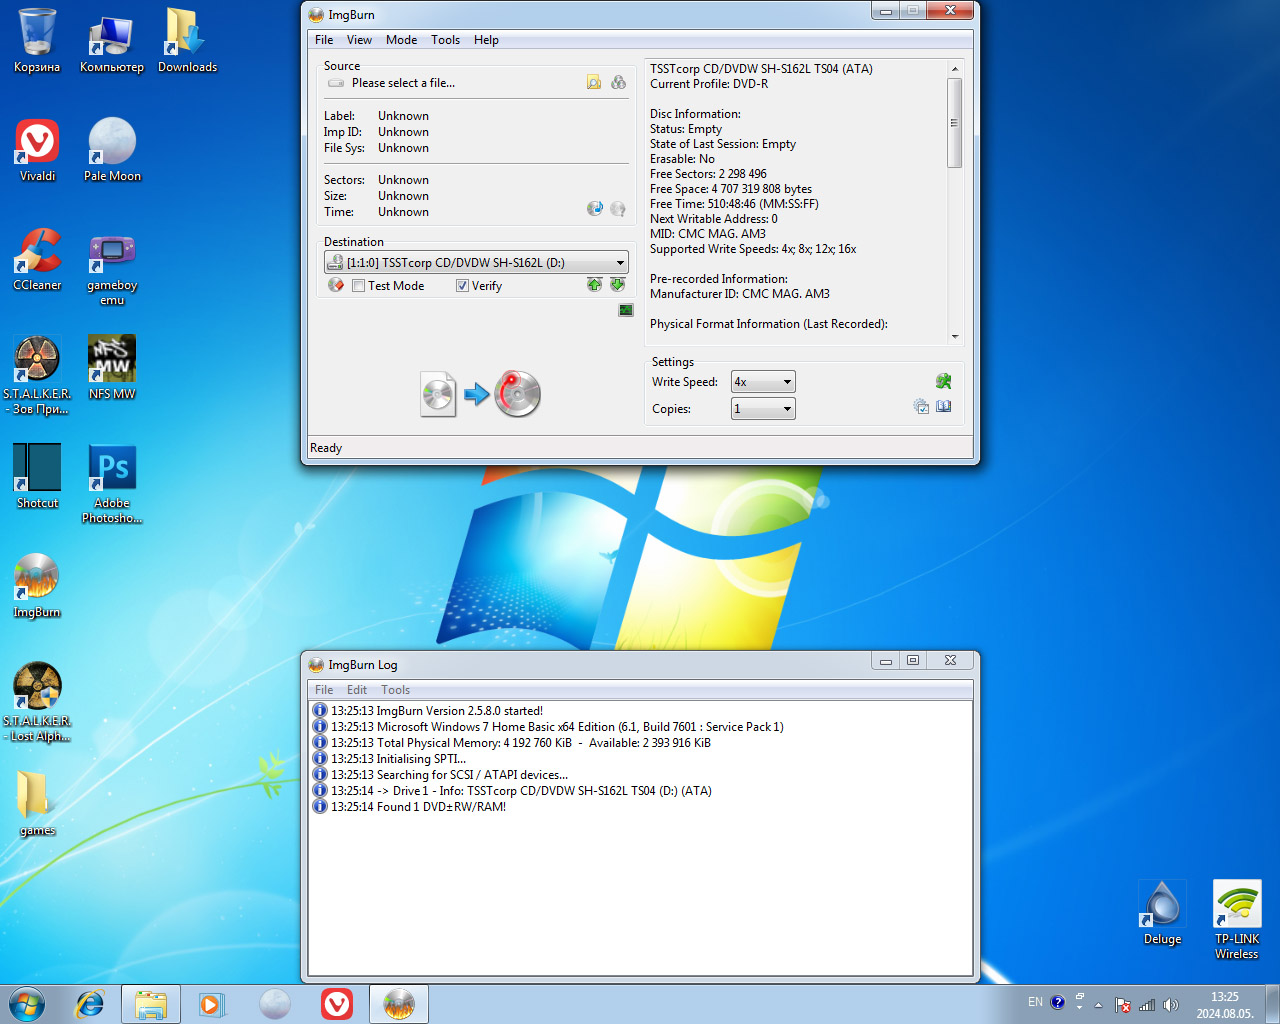Open the Write Speed dropdown
This screenshot has width=1280, height=1024.
coord(763,382)
